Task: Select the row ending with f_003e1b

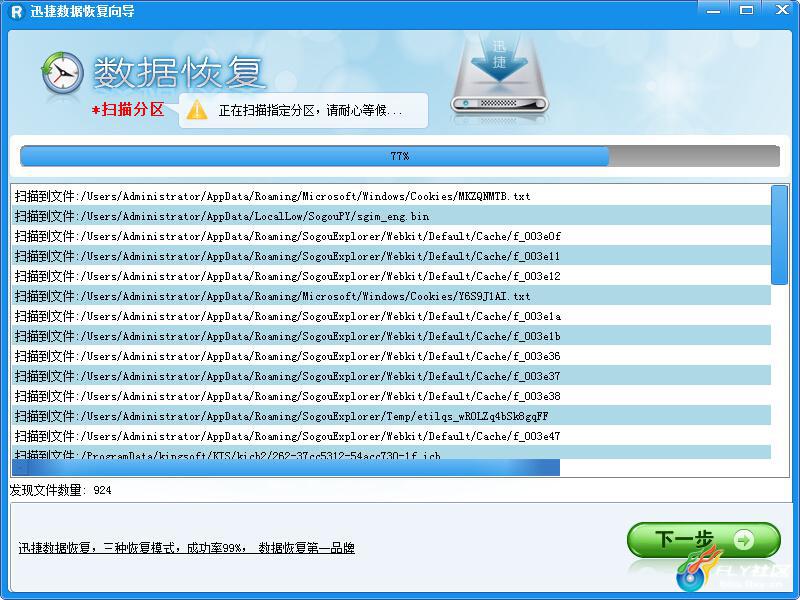Action: point(391,336)
